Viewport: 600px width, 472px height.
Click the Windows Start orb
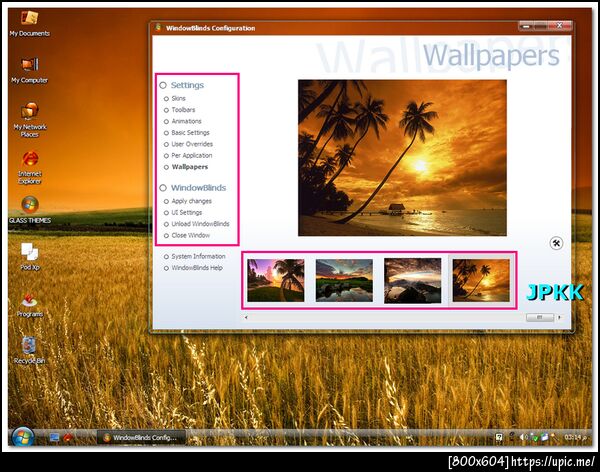[22, 437]
